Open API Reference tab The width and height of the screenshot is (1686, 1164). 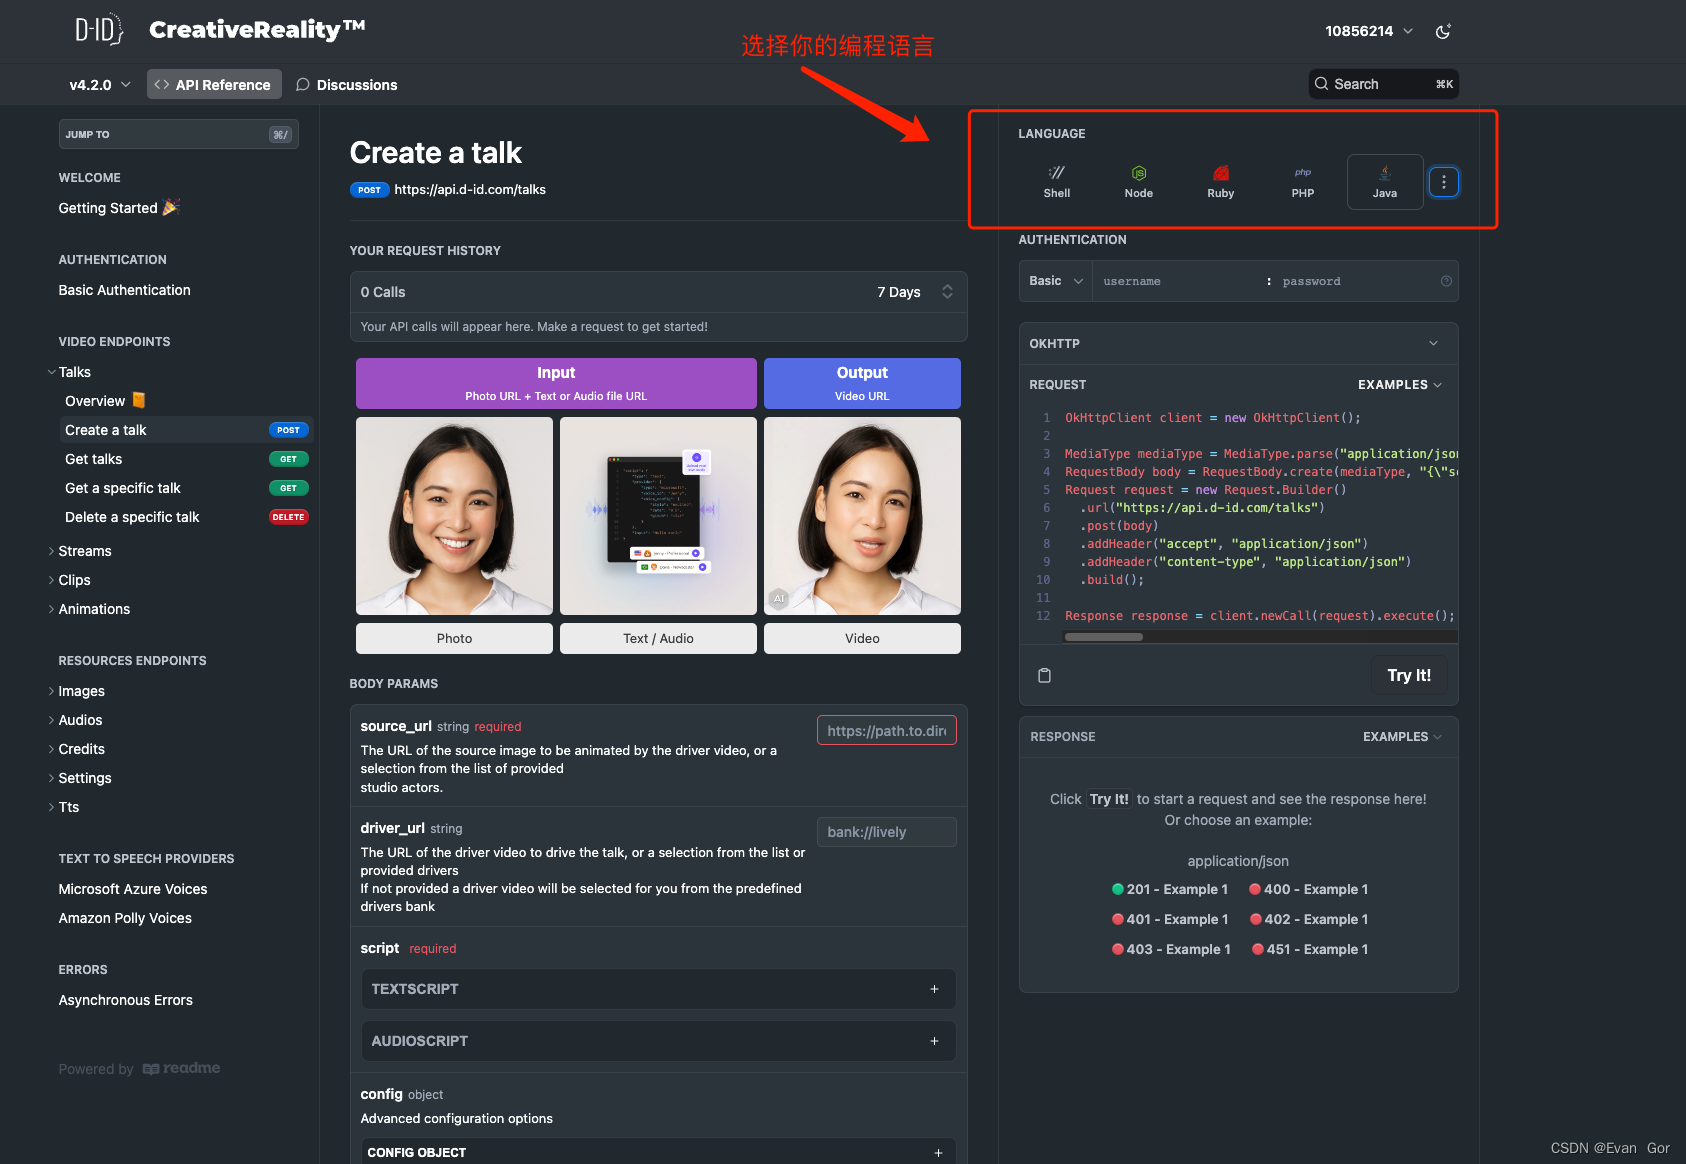(214, 85)
